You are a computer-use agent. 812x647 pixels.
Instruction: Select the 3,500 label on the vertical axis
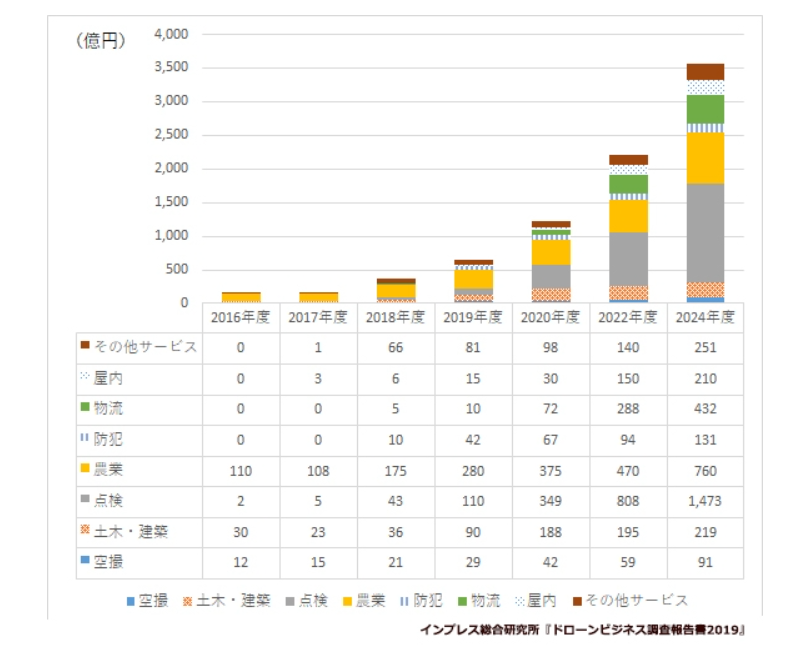(171, 68)
